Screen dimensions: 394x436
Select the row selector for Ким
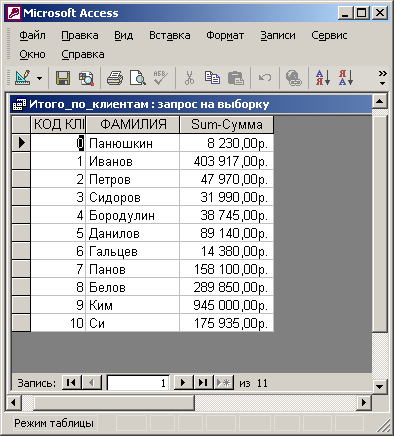pyautogui.click(x=21, y=305)
